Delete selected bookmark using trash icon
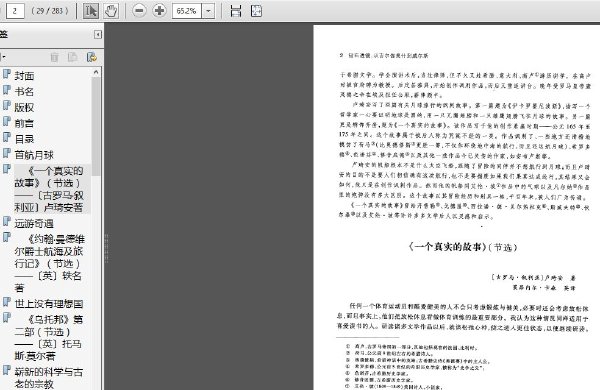Viewport: 600px width, 390px height. [55, 57]
